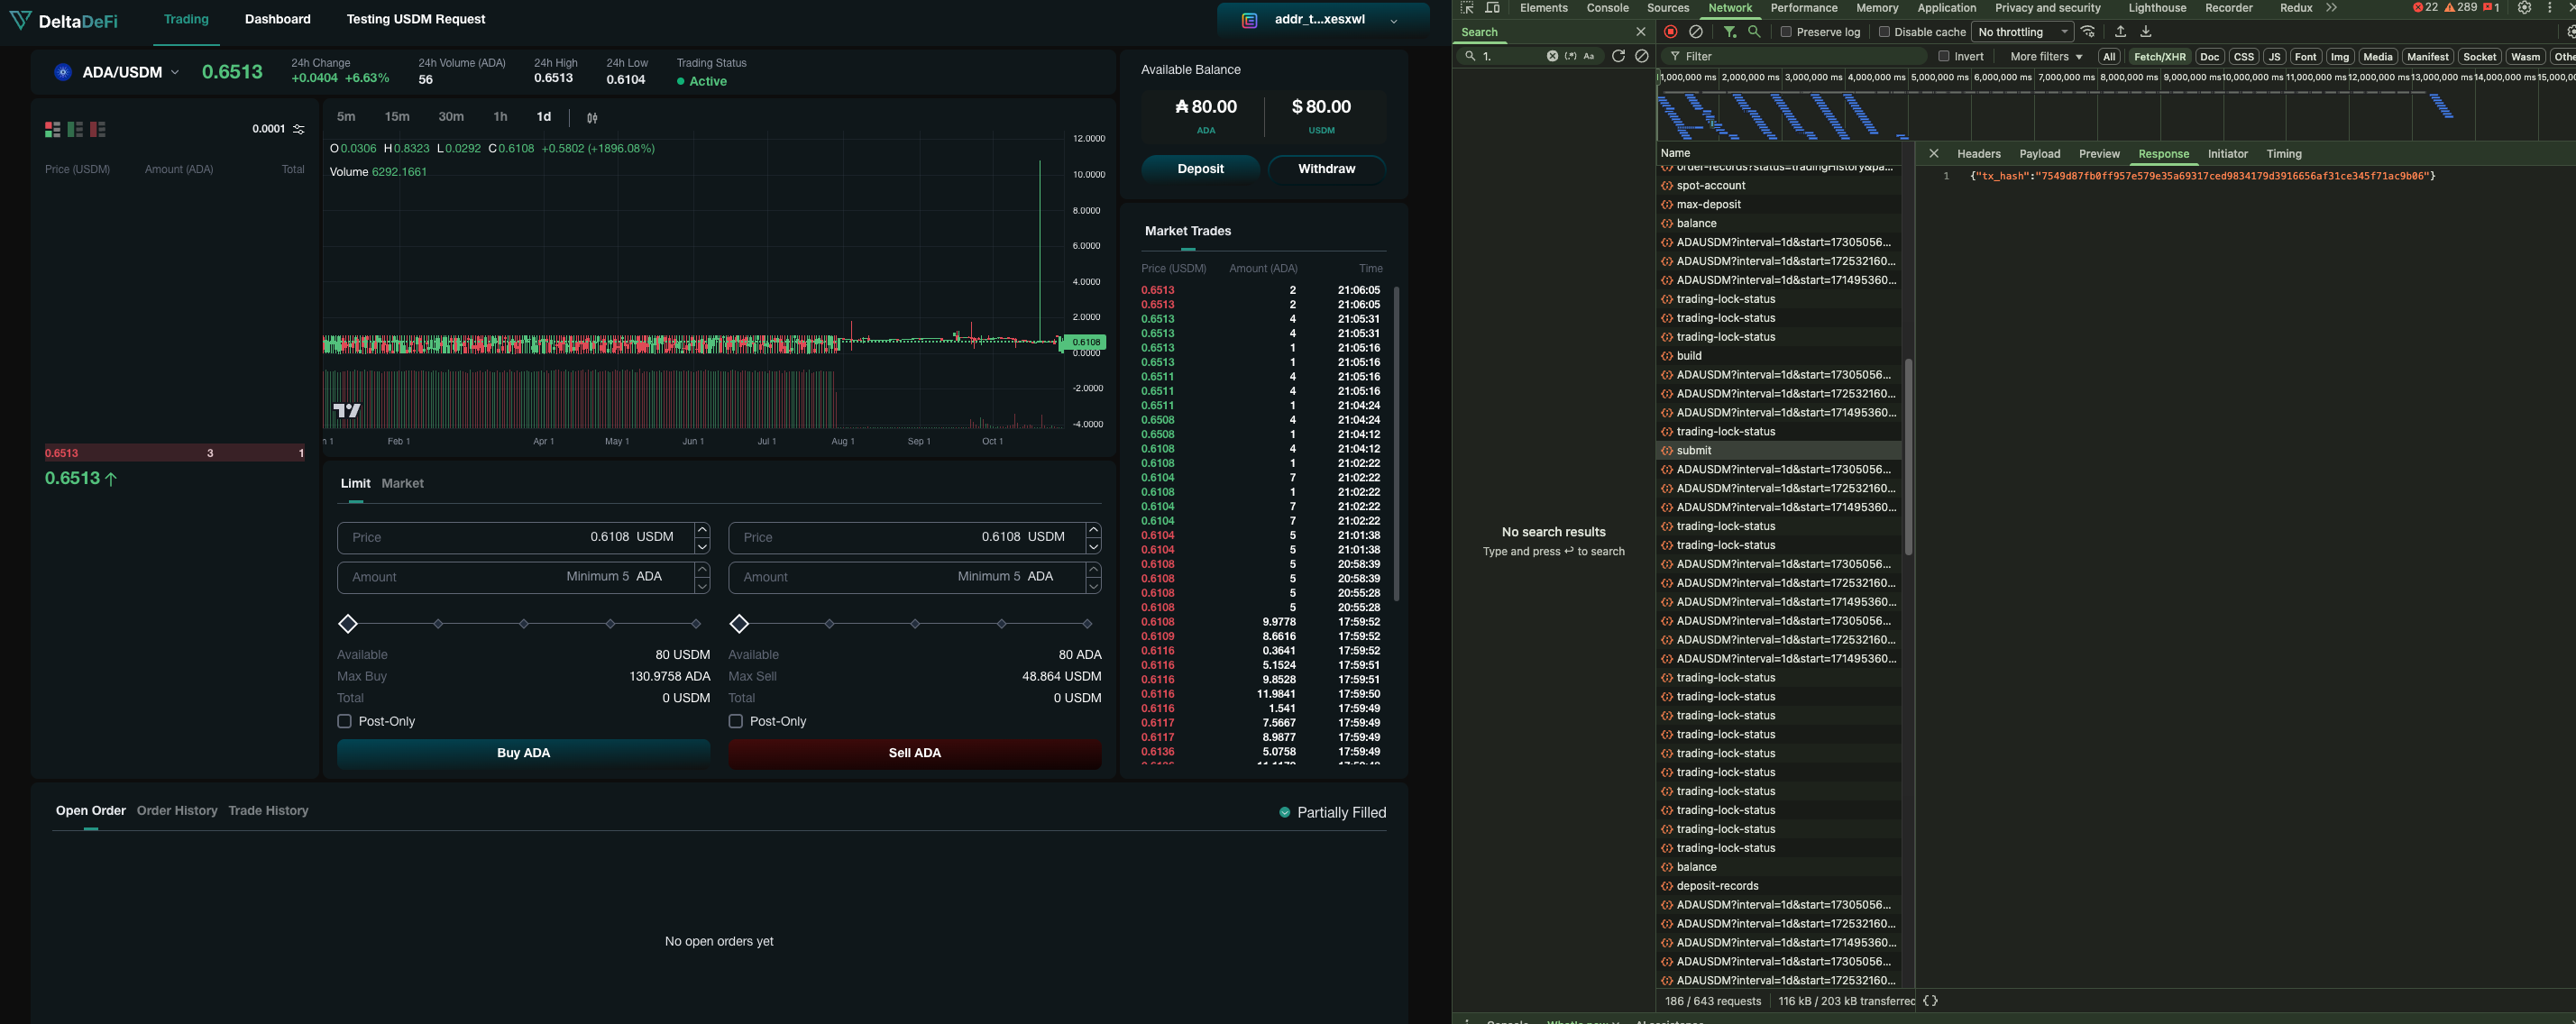Expand the wallet address dropdown
Screen dimensions: 2576x1024
click(x=1393, y=20)
